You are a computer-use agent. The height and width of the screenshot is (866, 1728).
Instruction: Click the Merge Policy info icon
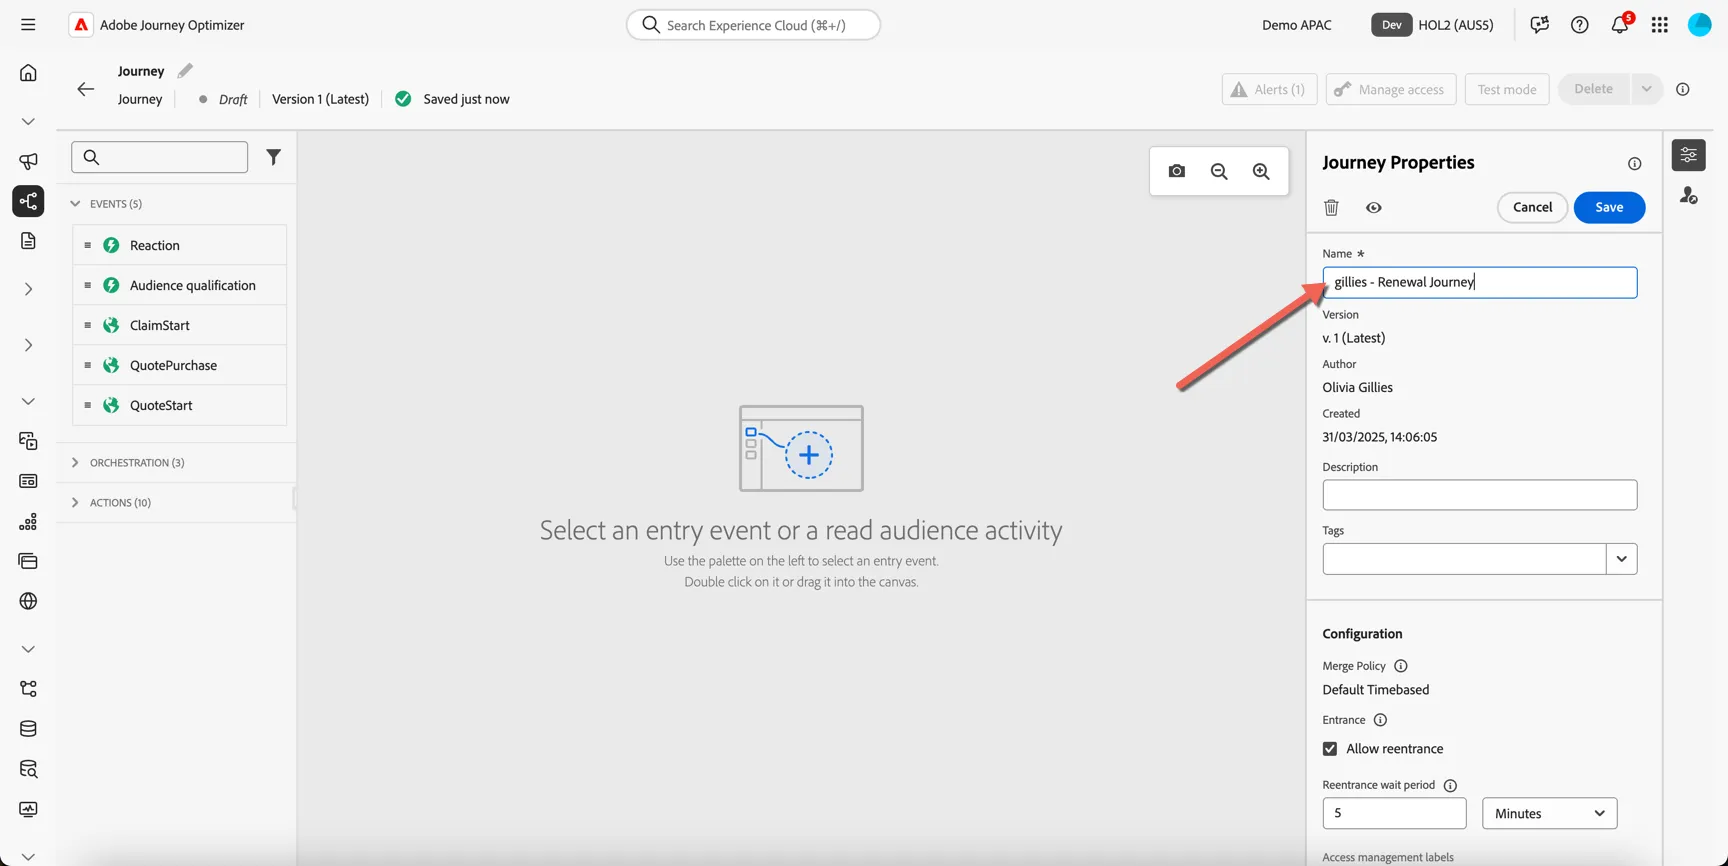click(x=1401, y=666)
